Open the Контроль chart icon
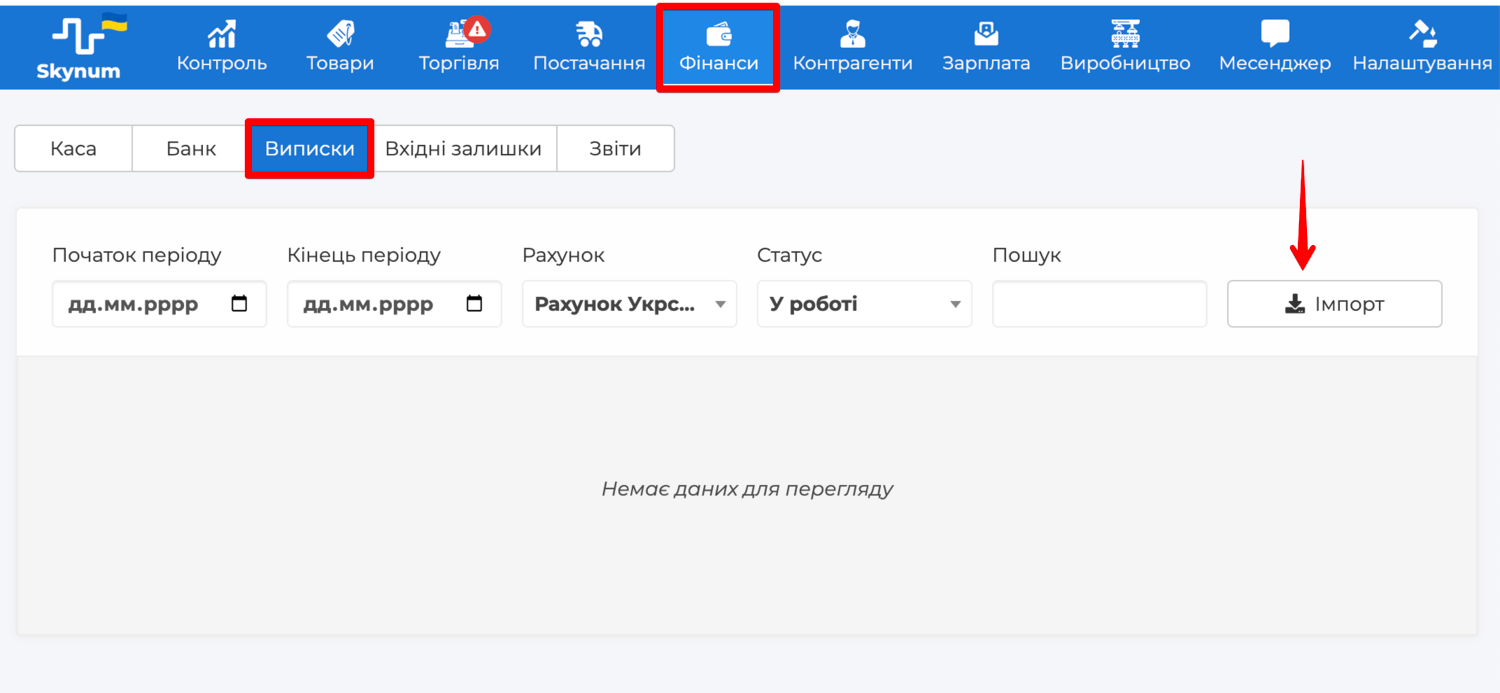Viewport: 1500px width, 693px height. point(221,34)
